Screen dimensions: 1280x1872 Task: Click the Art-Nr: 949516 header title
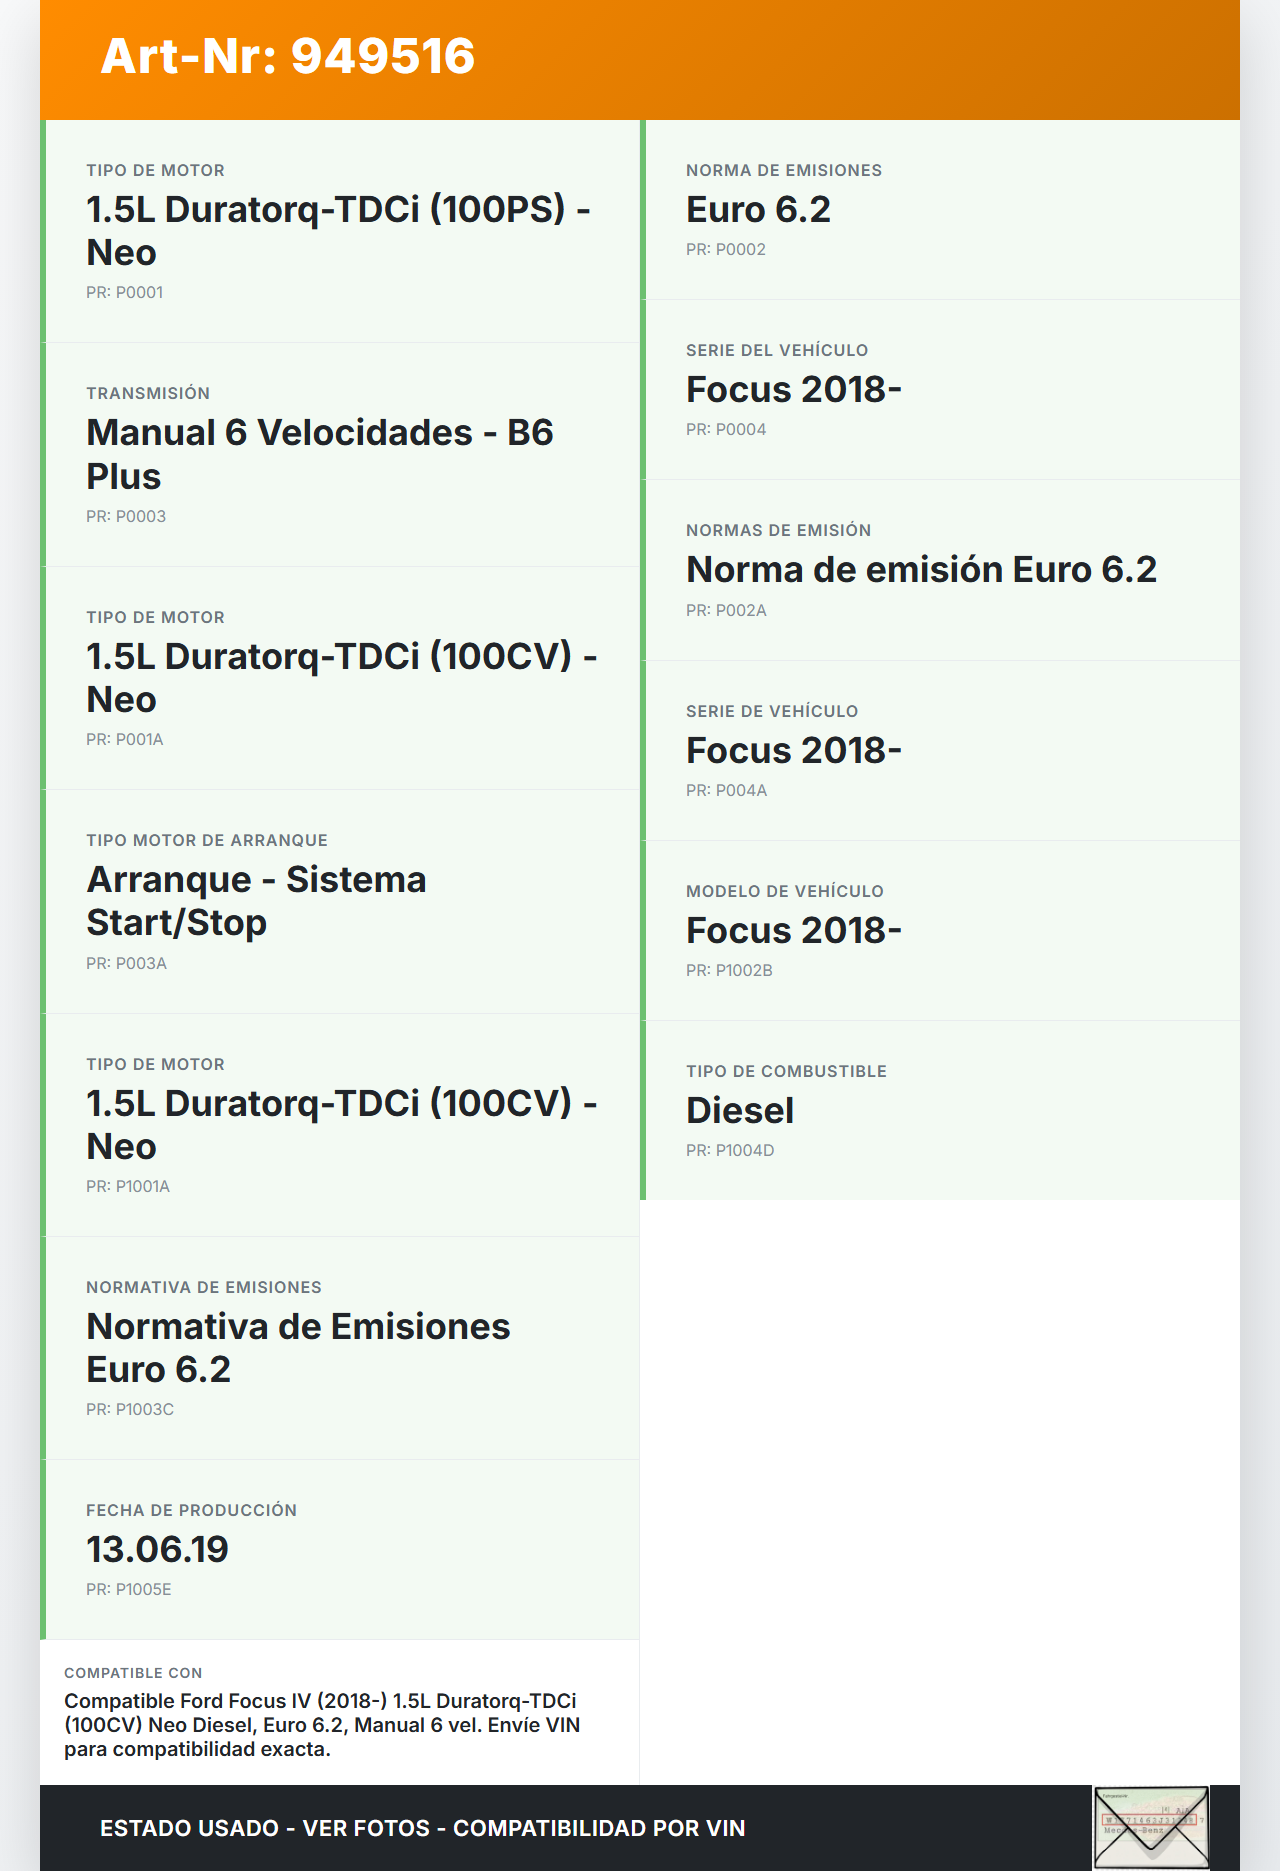[x=288, y=56]
